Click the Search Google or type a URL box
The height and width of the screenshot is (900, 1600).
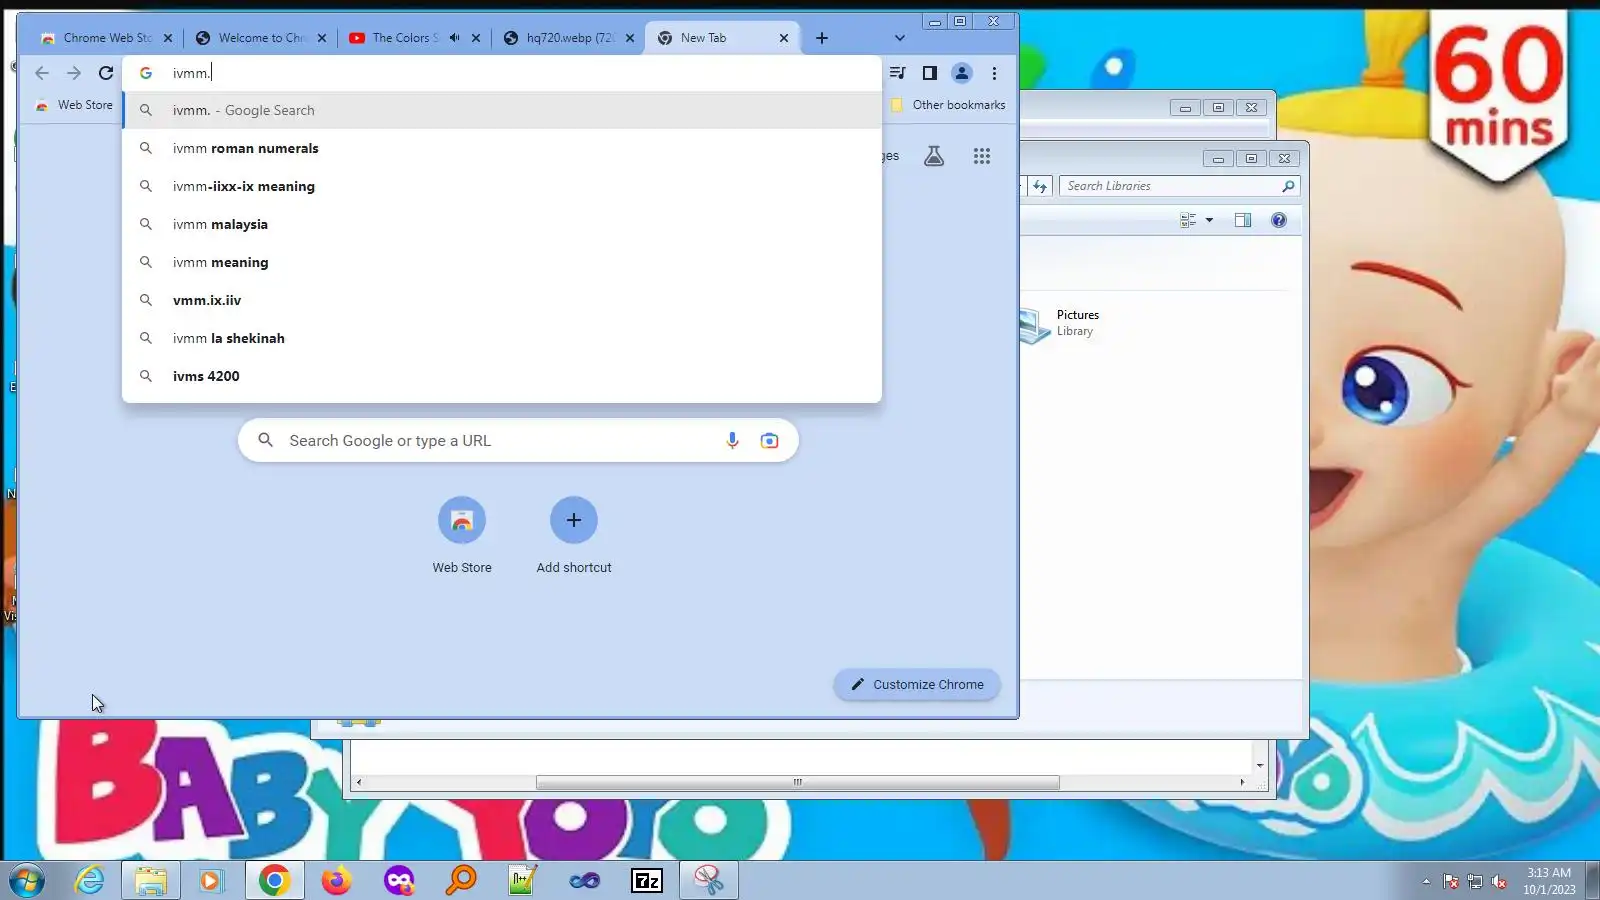point(518,441)
